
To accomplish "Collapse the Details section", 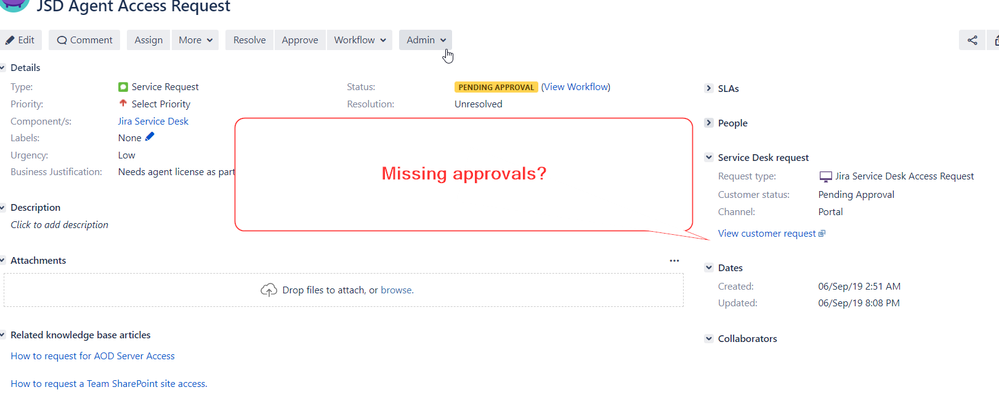I will (2, 68).
